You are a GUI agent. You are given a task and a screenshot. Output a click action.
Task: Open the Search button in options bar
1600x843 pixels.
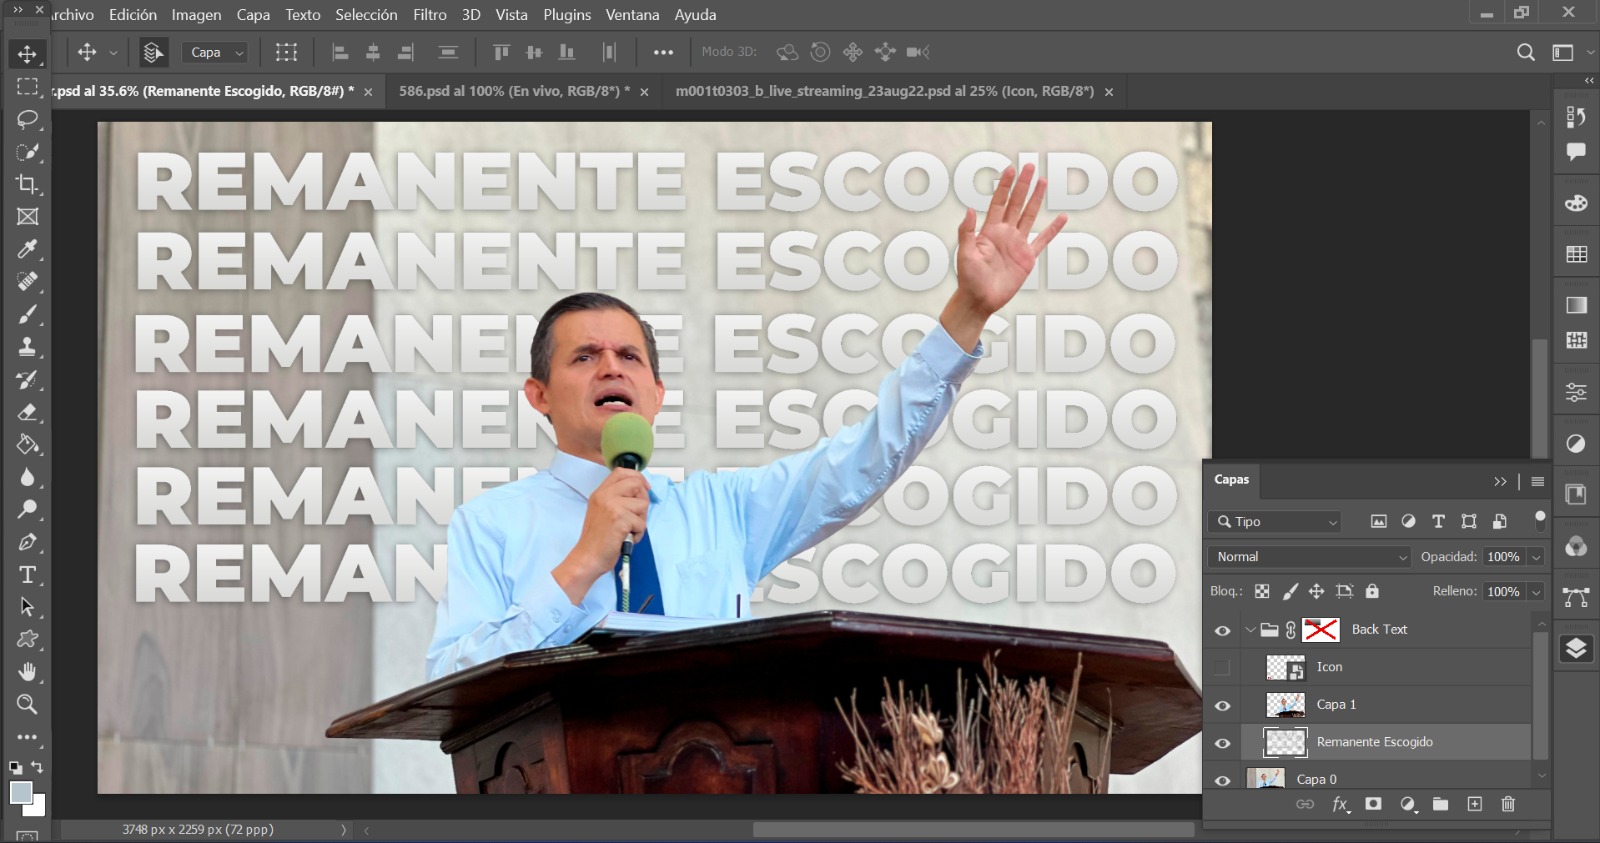[1525, 52]
